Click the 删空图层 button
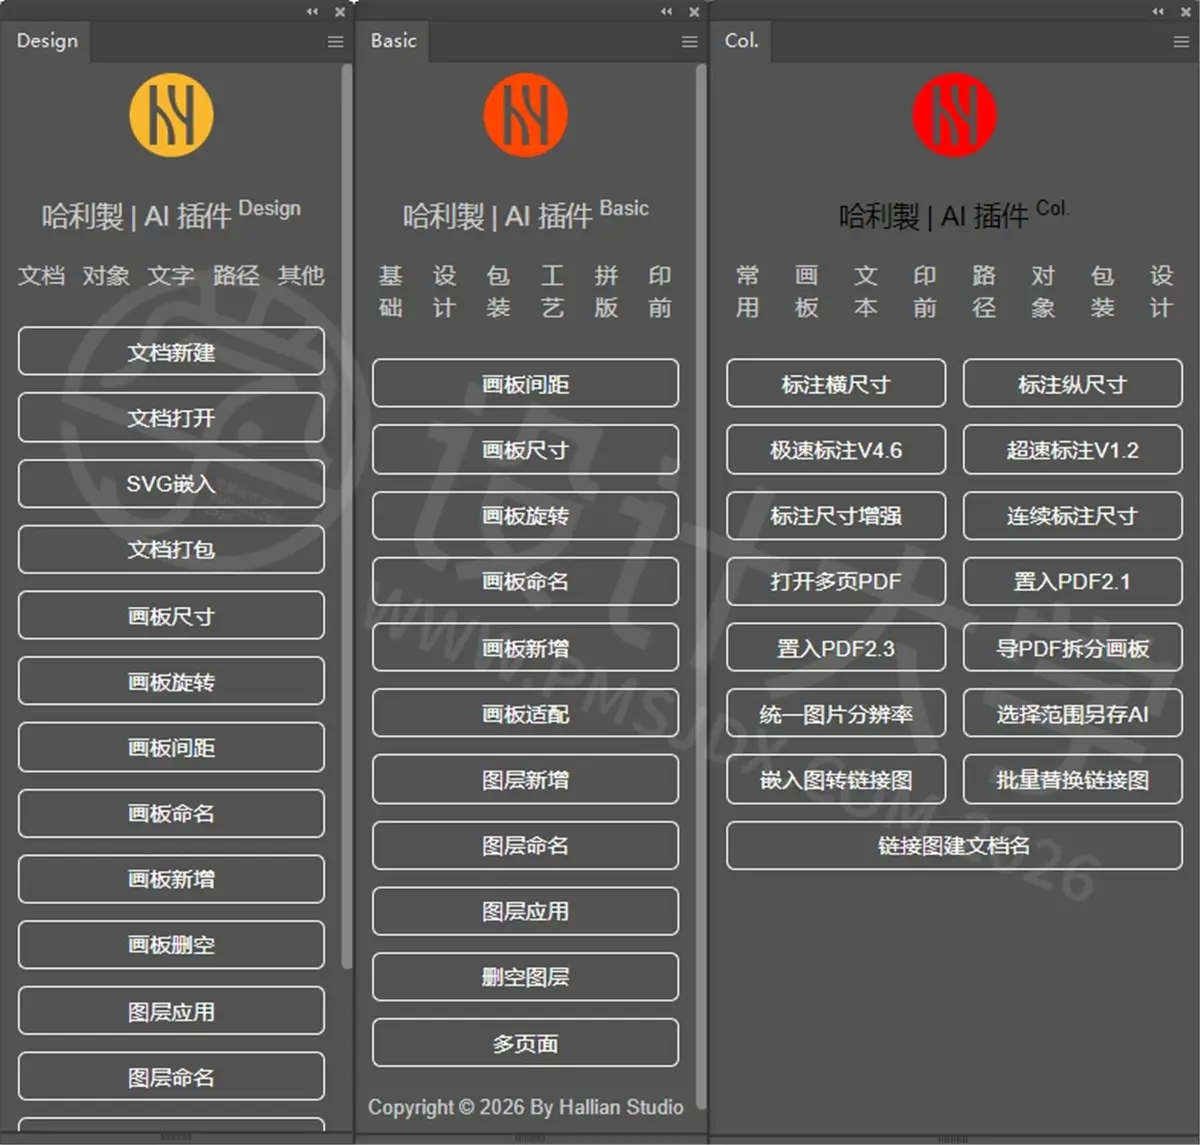The width and height of the screenshot is (1200, 1145). (x=525, y=977)
